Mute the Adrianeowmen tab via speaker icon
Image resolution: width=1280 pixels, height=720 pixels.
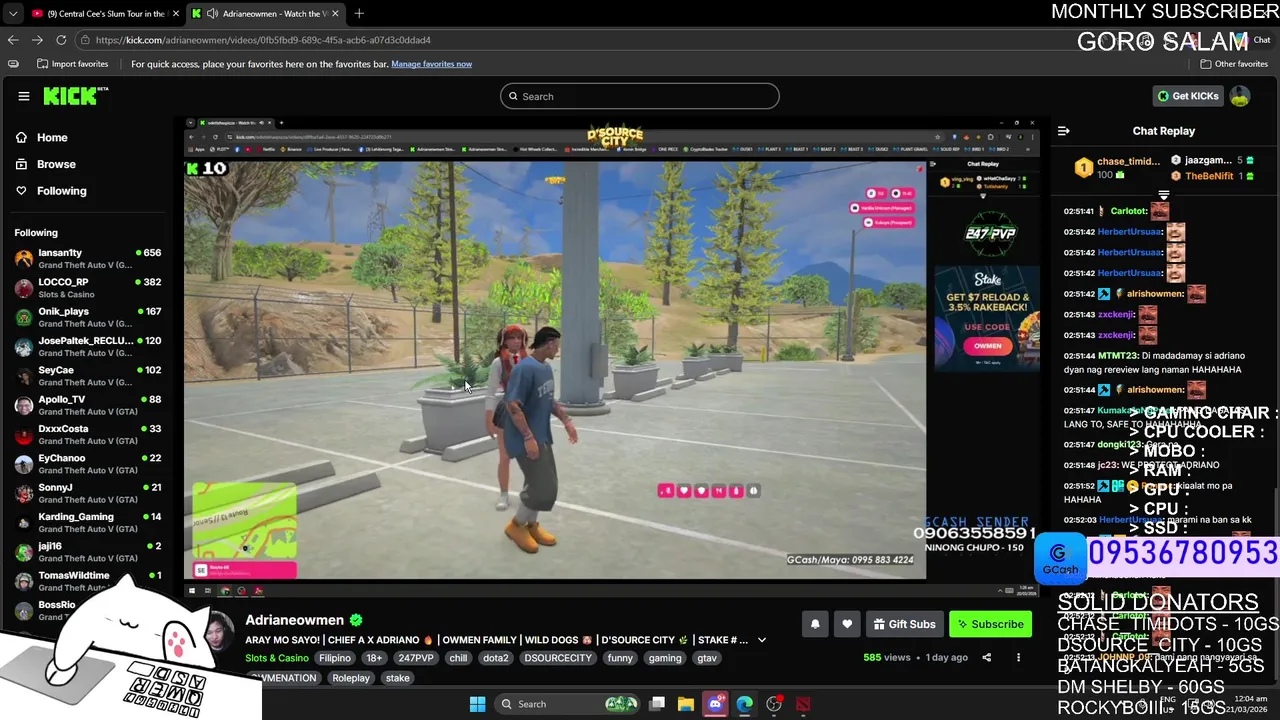click(x=213, y=13)
